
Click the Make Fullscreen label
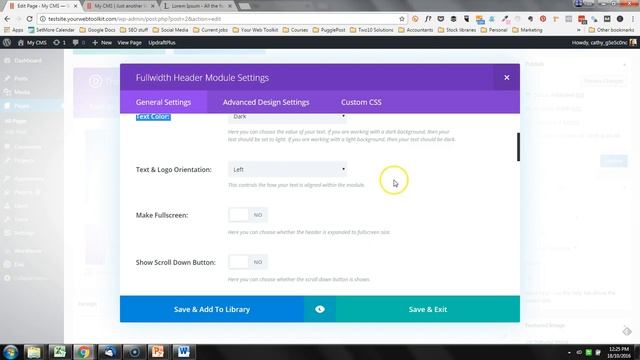(162, 215)
